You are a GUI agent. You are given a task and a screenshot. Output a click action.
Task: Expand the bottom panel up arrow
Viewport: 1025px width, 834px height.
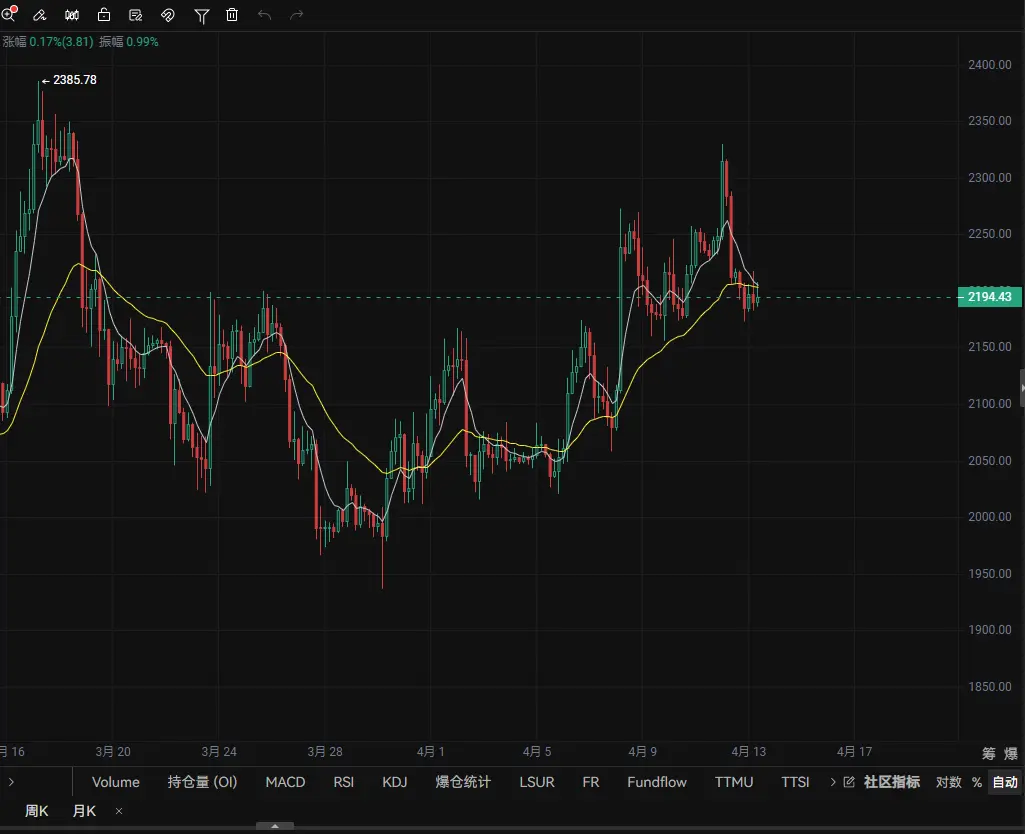(x=275, y=826)
